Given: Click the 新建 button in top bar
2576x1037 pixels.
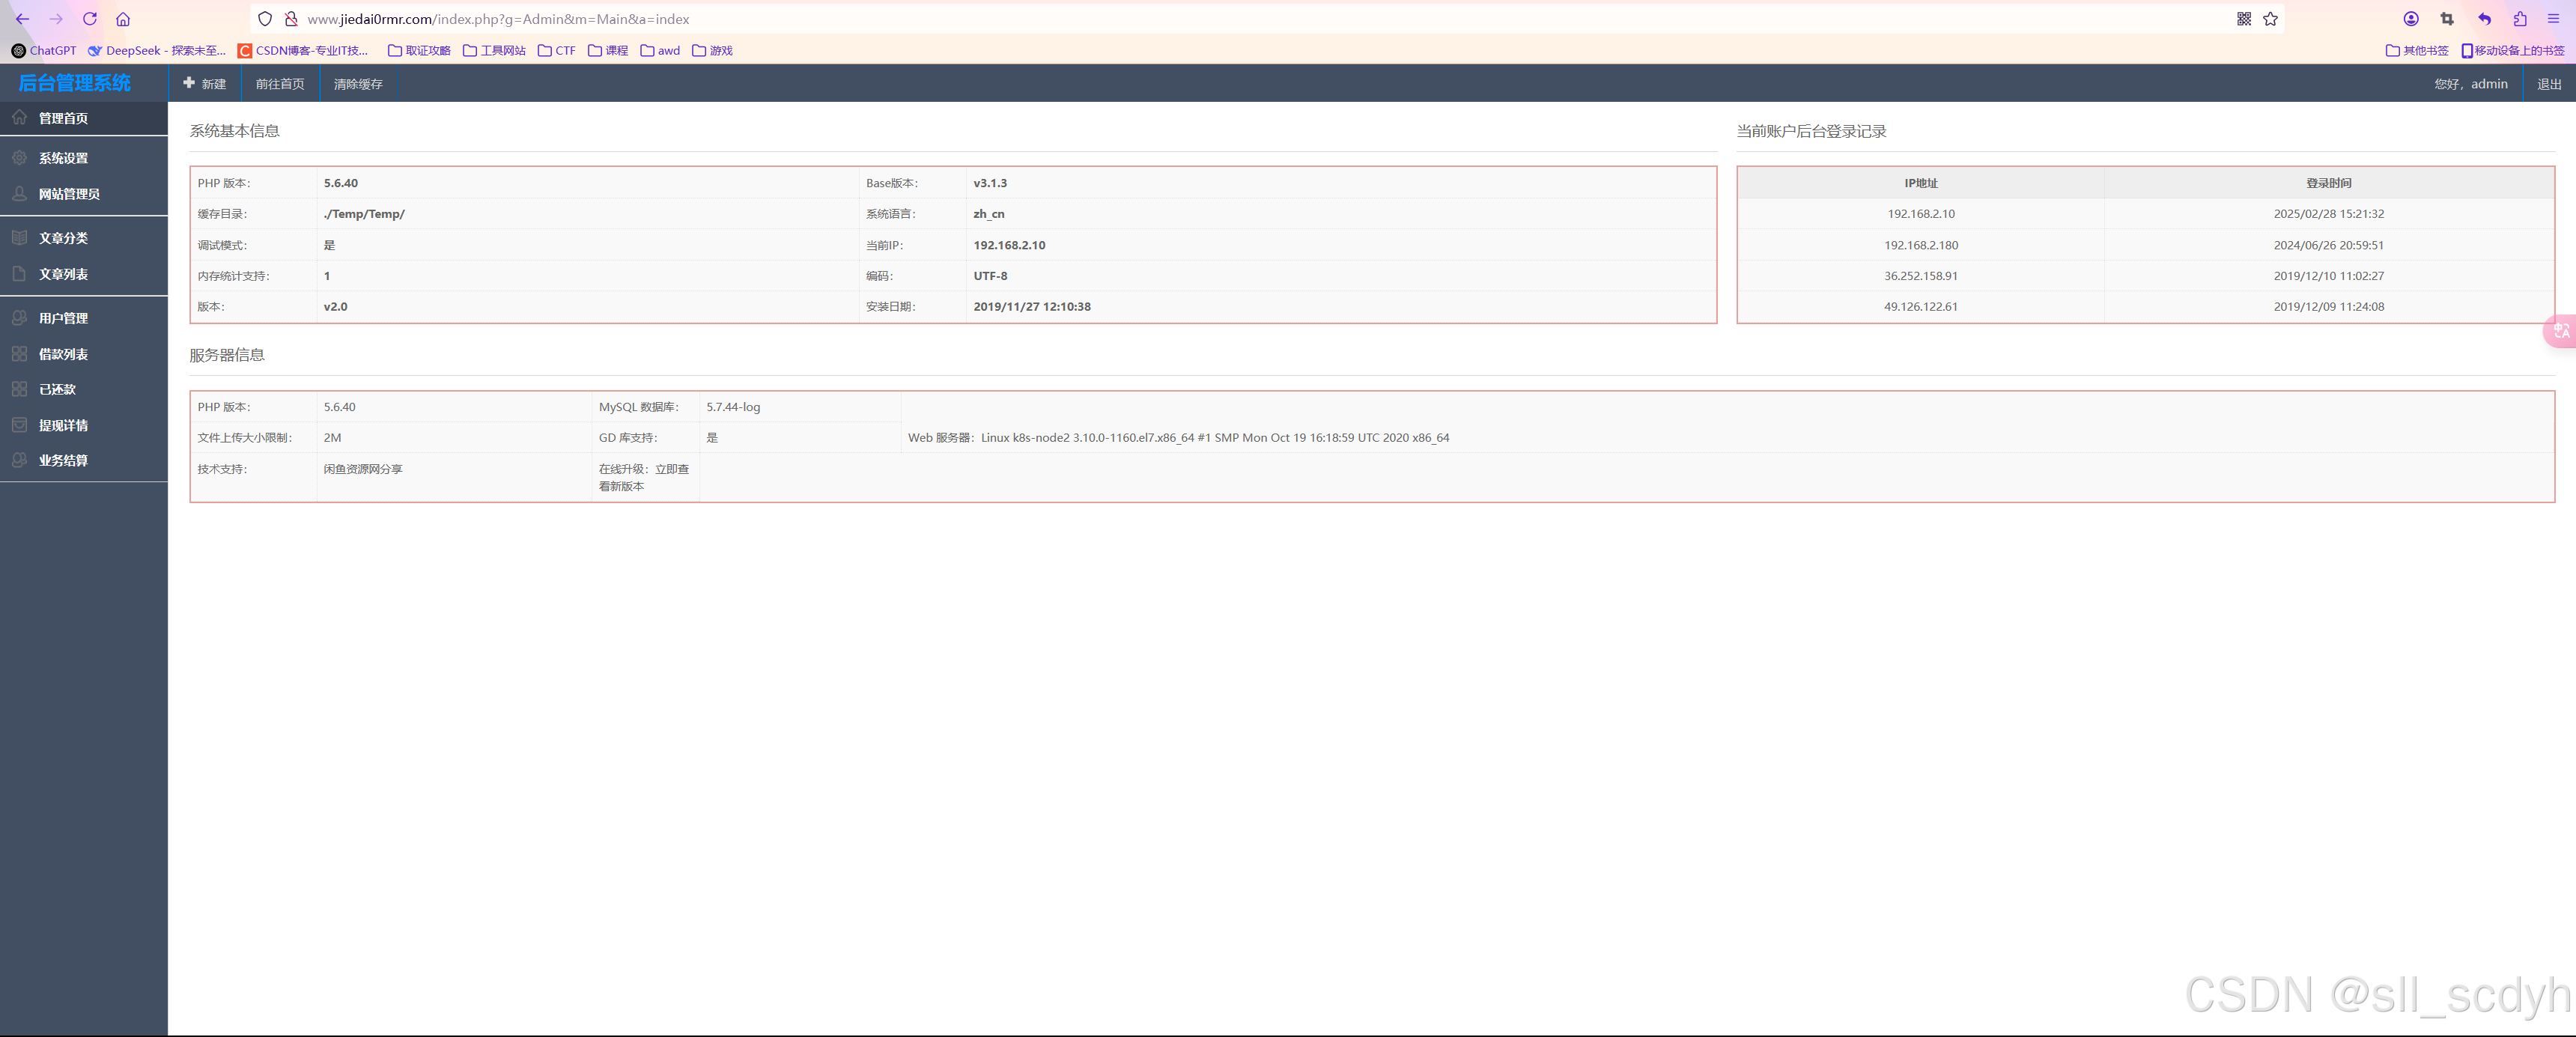Looking at the screenshot, I should point(205,84).
